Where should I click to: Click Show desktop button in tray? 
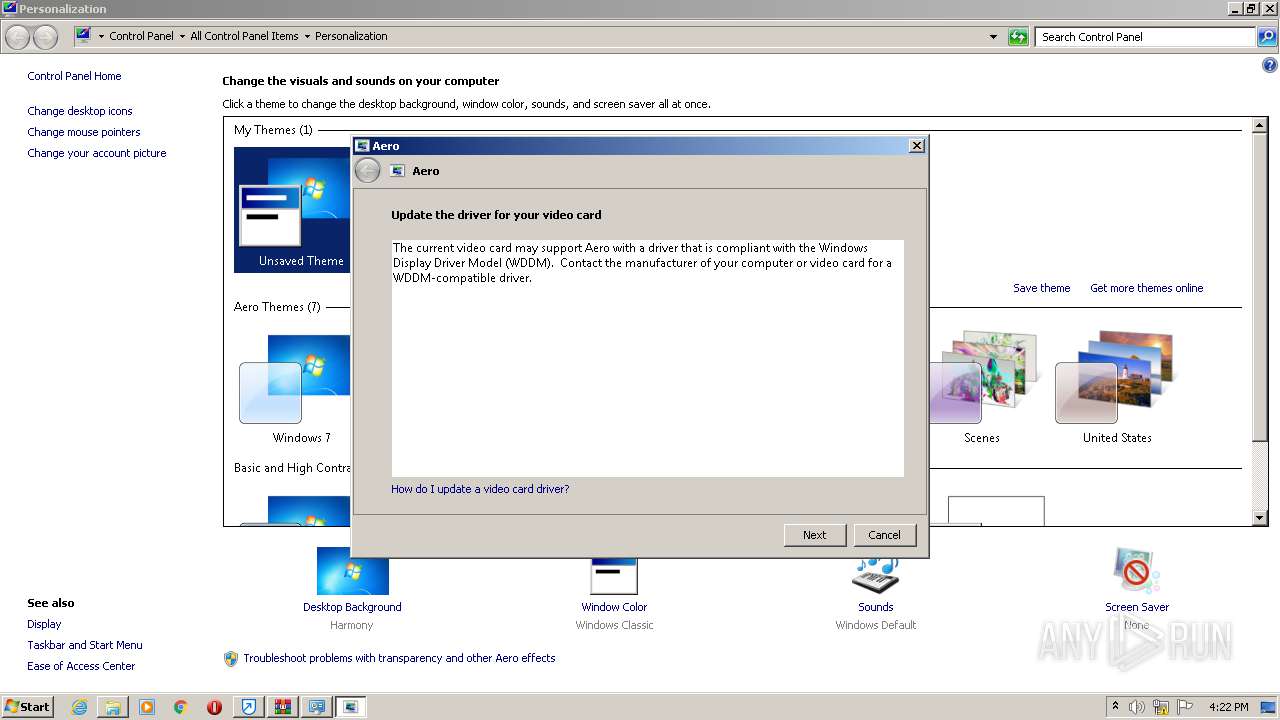(1268, 707)
